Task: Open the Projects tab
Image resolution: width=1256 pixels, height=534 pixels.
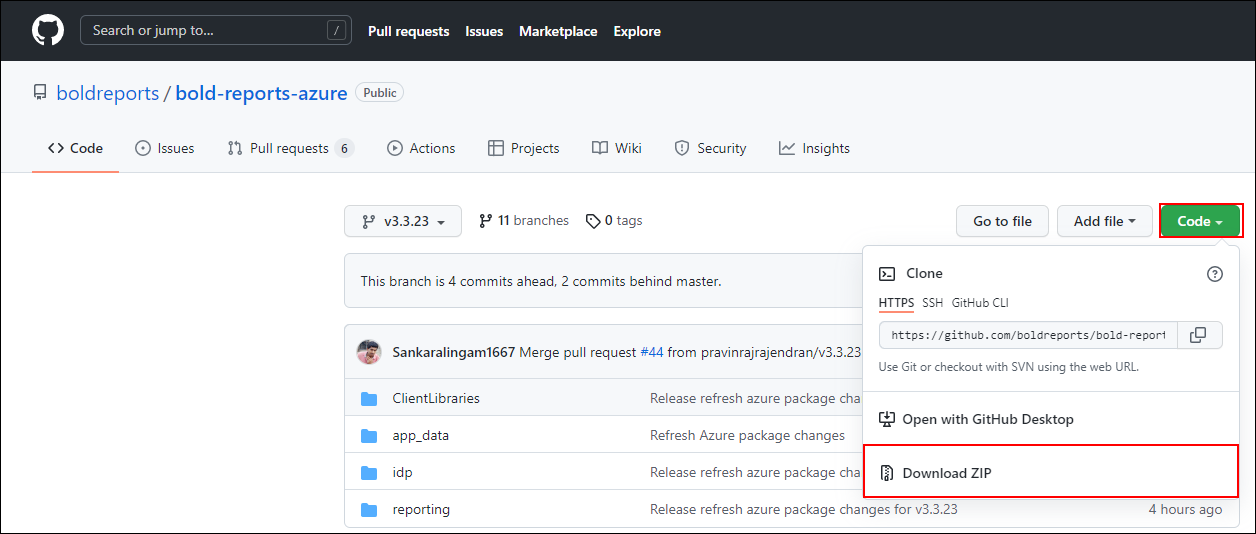Action: (x=523, y=148)
